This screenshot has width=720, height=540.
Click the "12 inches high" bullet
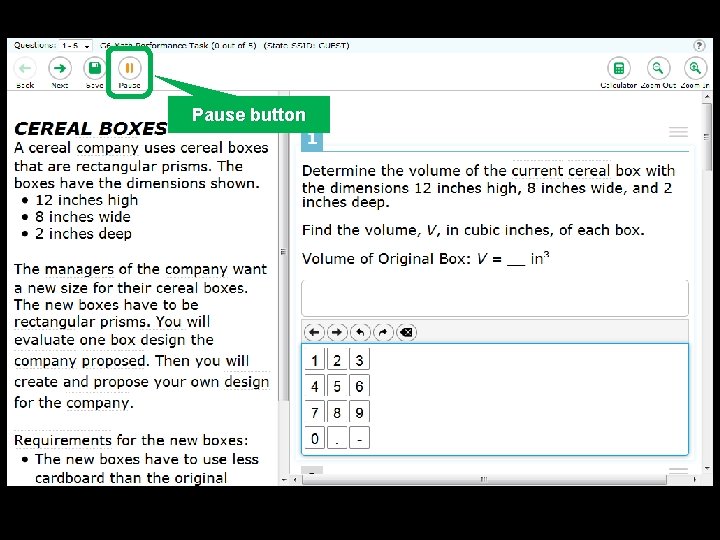coord(86,200)
